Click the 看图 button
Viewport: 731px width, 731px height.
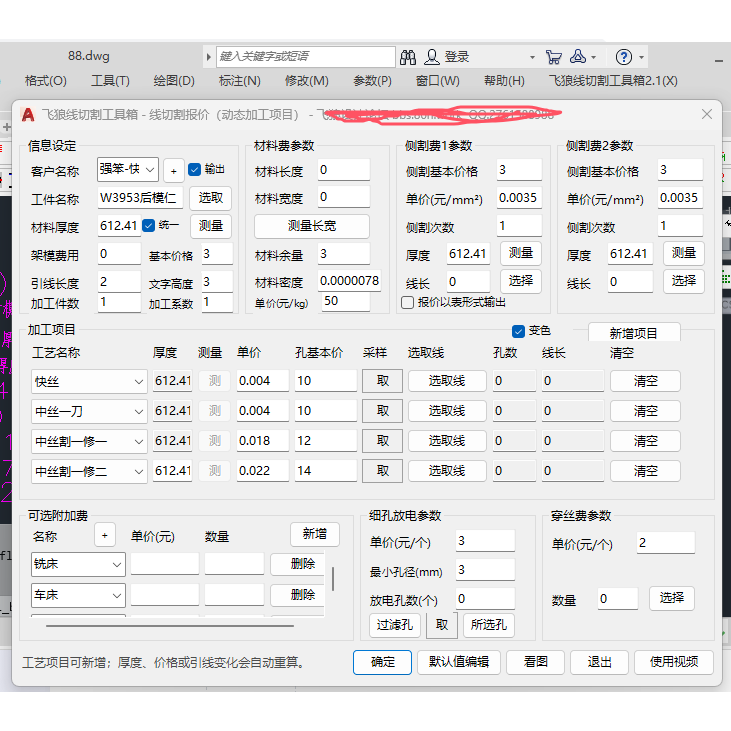(x=535, y=662)
